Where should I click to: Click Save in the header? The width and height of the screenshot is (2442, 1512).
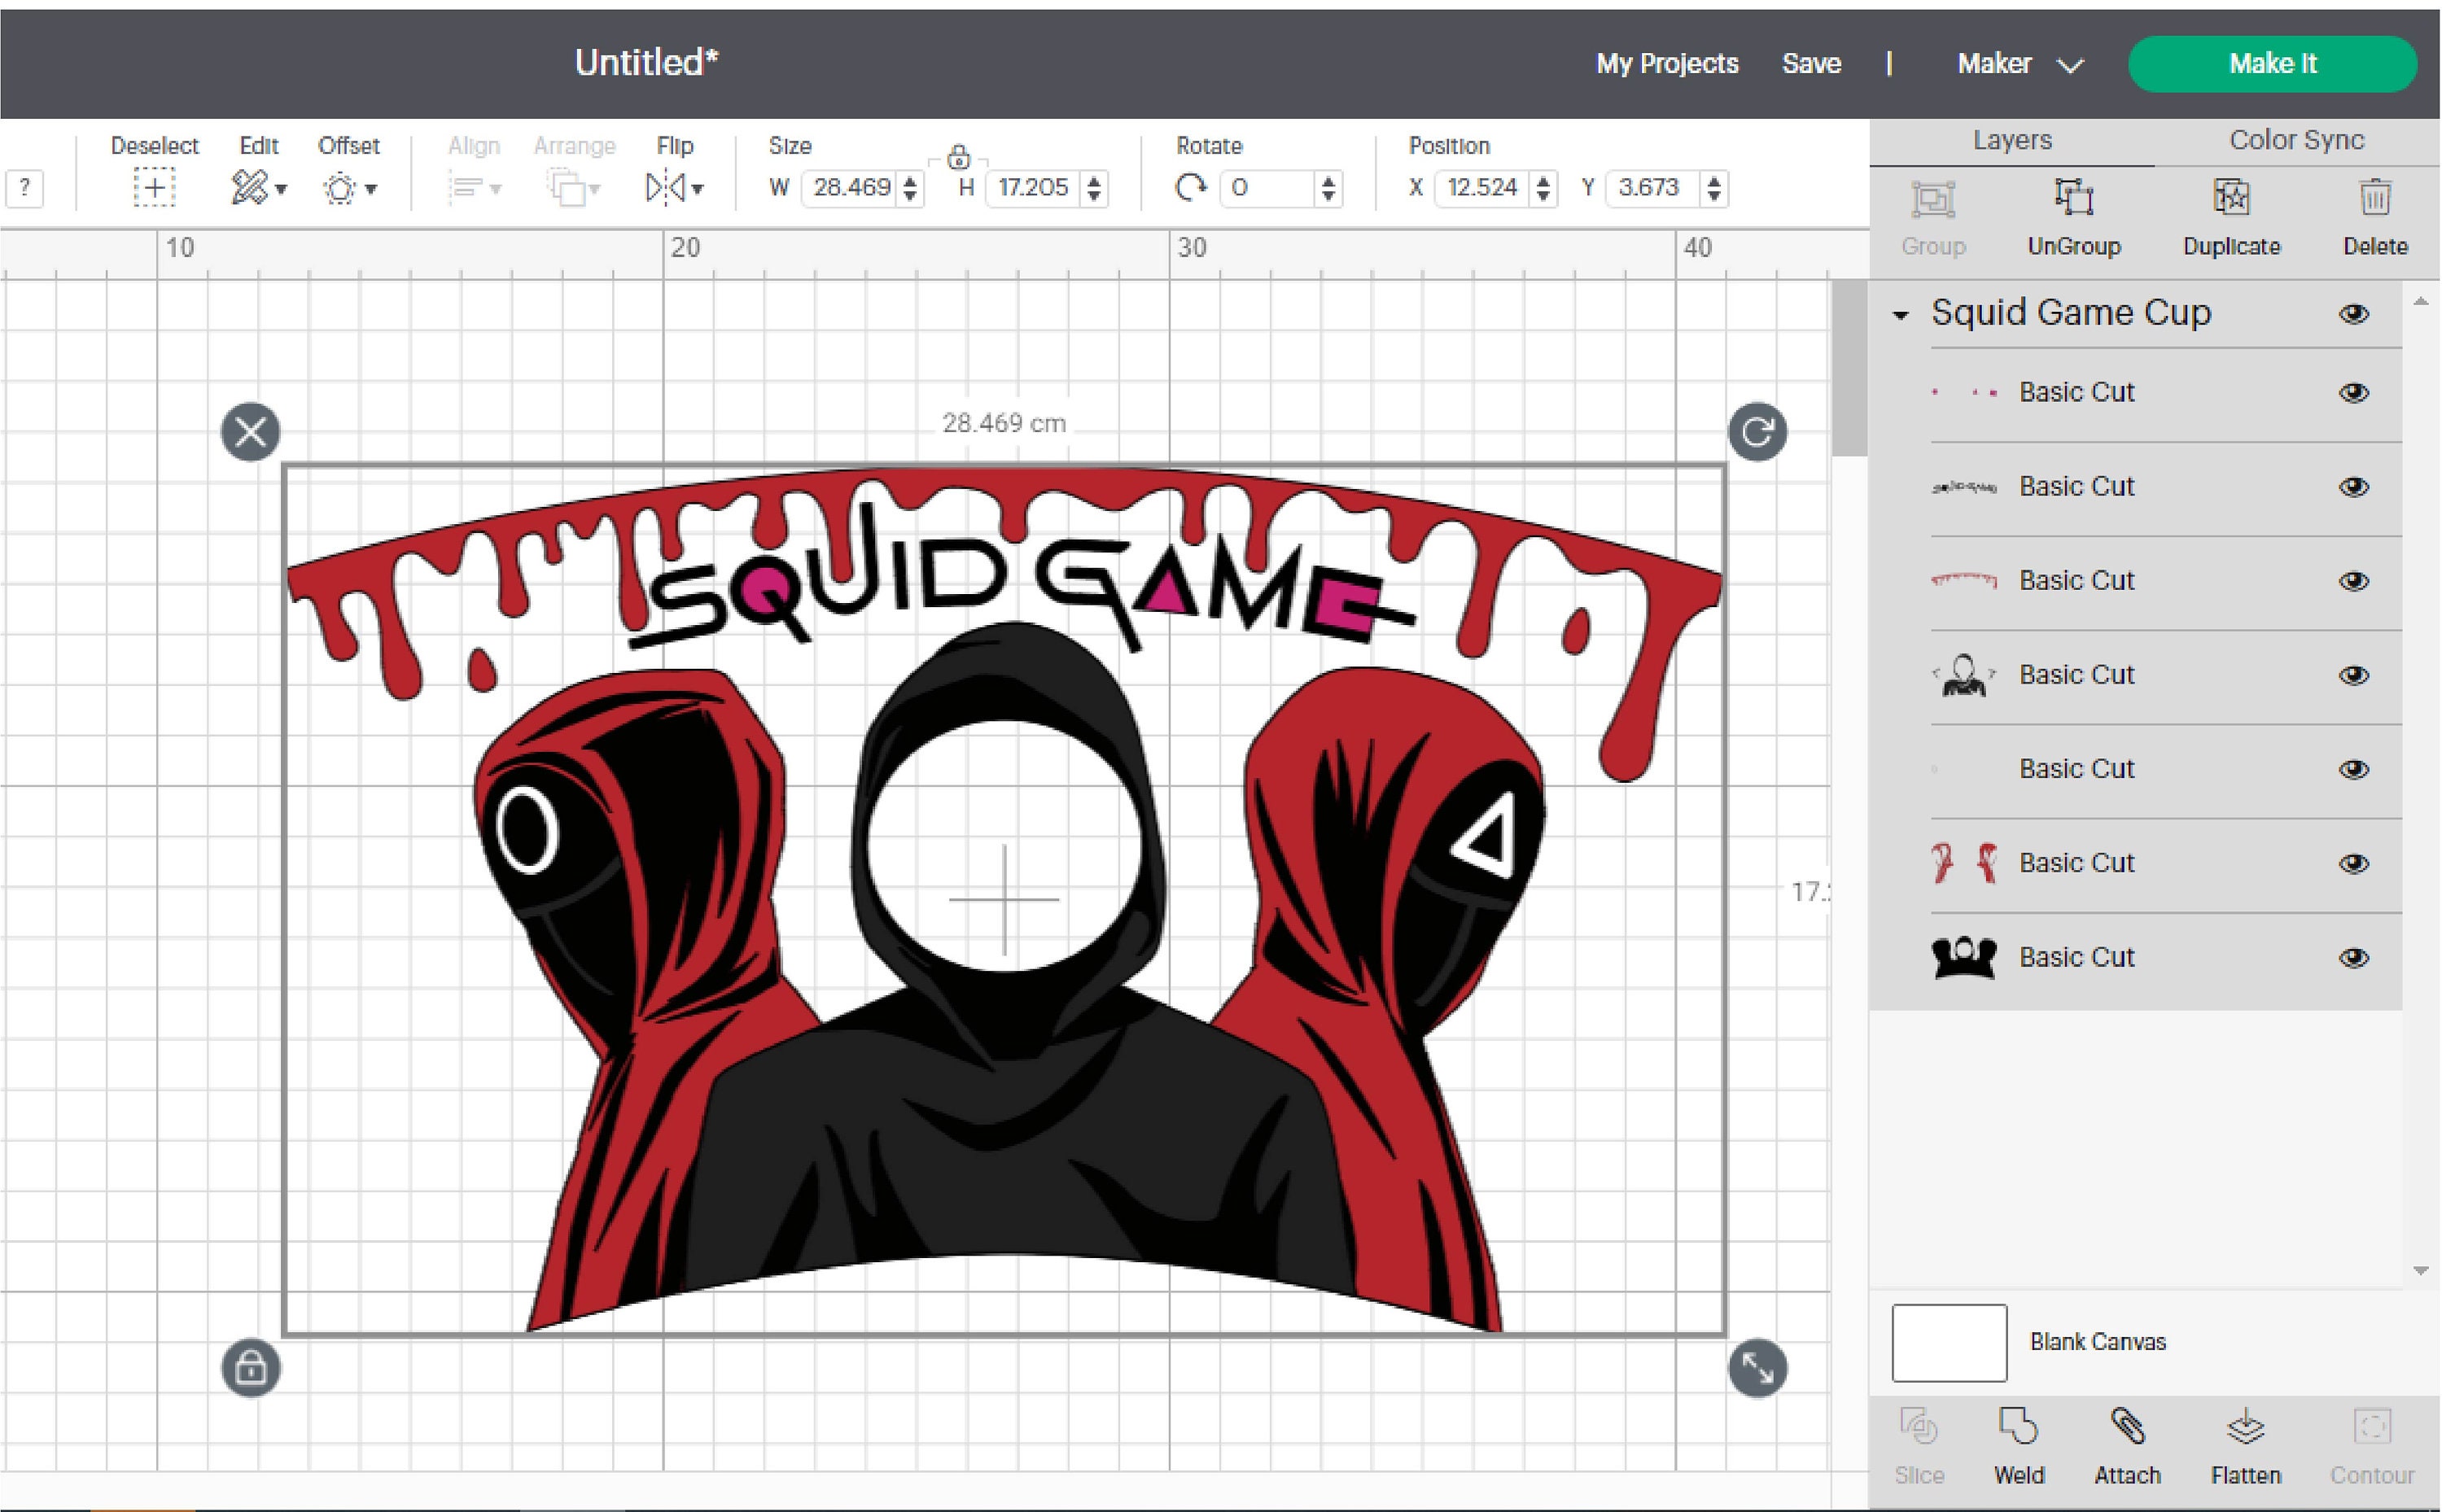1811,64
